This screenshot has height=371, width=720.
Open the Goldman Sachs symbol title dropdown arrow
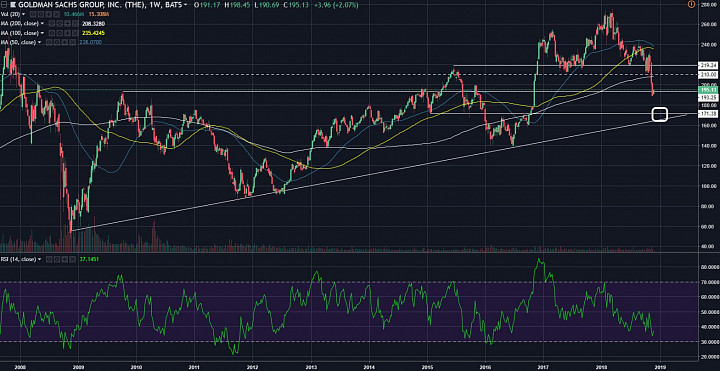[185, 5]
